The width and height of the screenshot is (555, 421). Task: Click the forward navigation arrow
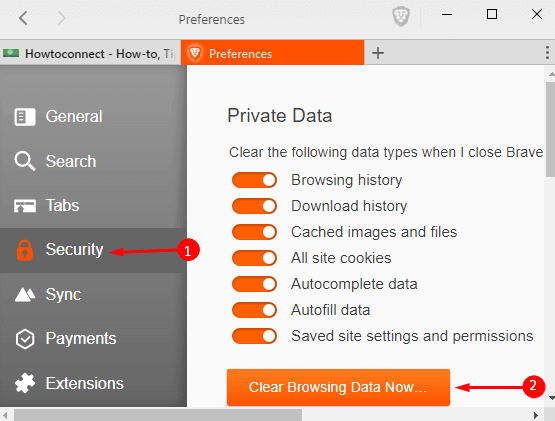point(62,18)
